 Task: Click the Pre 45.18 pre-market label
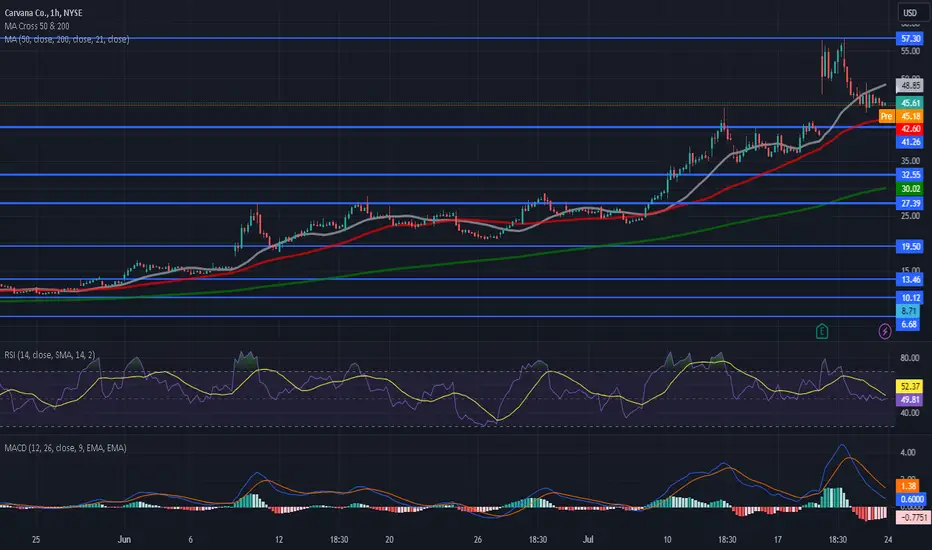tap(900, 116)
